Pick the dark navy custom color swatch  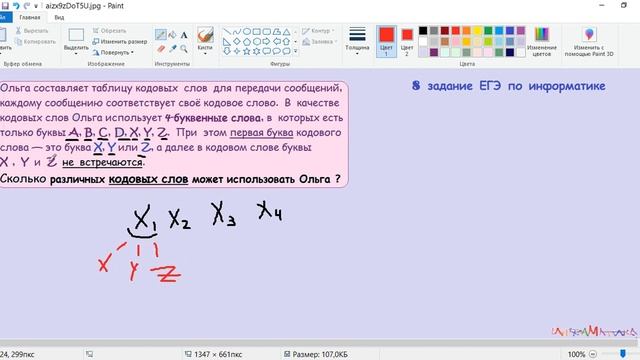tap(510, 52)
